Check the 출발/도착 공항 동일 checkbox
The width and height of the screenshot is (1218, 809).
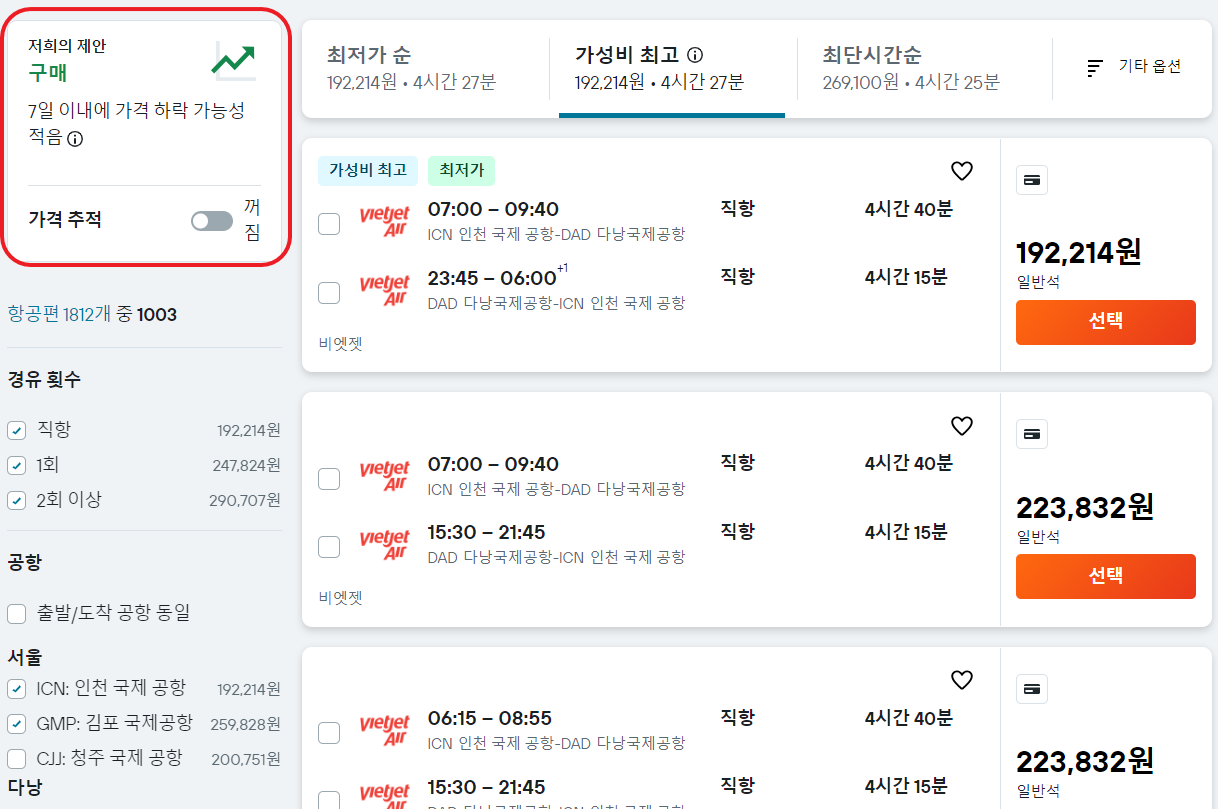pos(15,615)
